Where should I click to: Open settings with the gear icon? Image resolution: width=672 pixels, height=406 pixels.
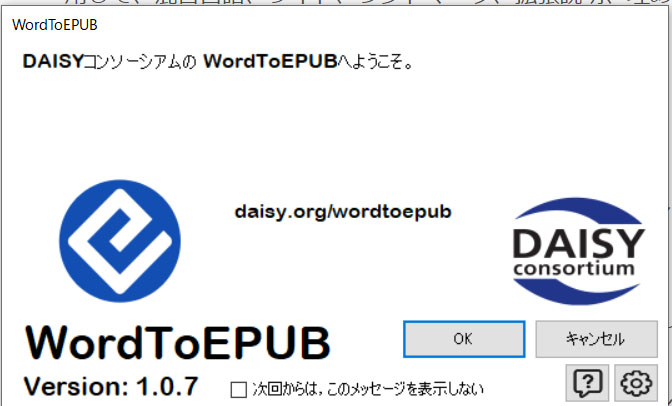636,382
